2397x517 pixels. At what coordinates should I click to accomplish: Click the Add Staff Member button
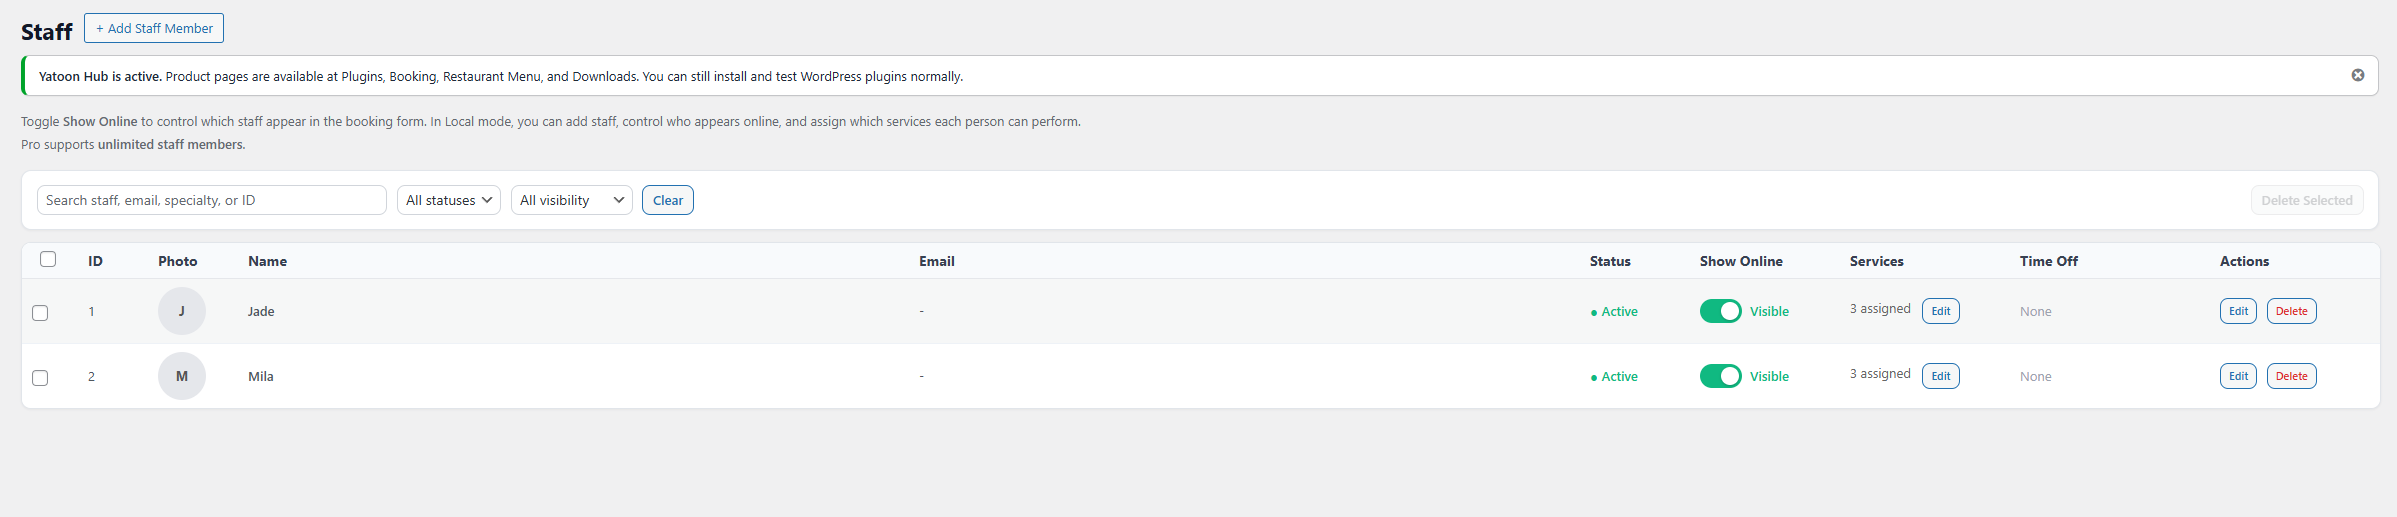point(154,28)
